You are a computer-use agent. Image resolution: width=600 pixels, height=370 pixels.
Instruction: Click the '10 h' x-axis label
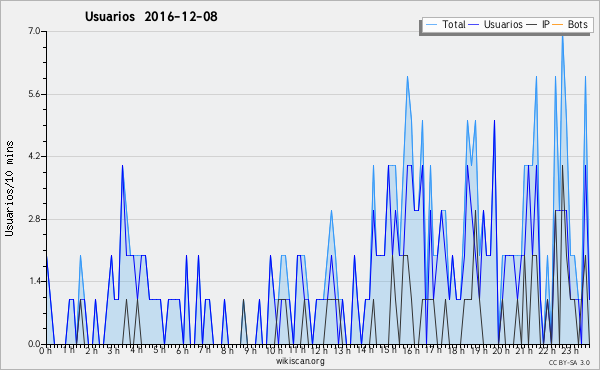(x=274, y=350)
